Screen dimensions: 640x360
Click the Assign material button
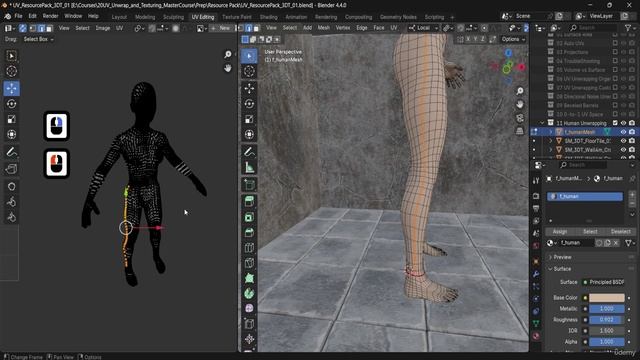click(x=560, y=231)
